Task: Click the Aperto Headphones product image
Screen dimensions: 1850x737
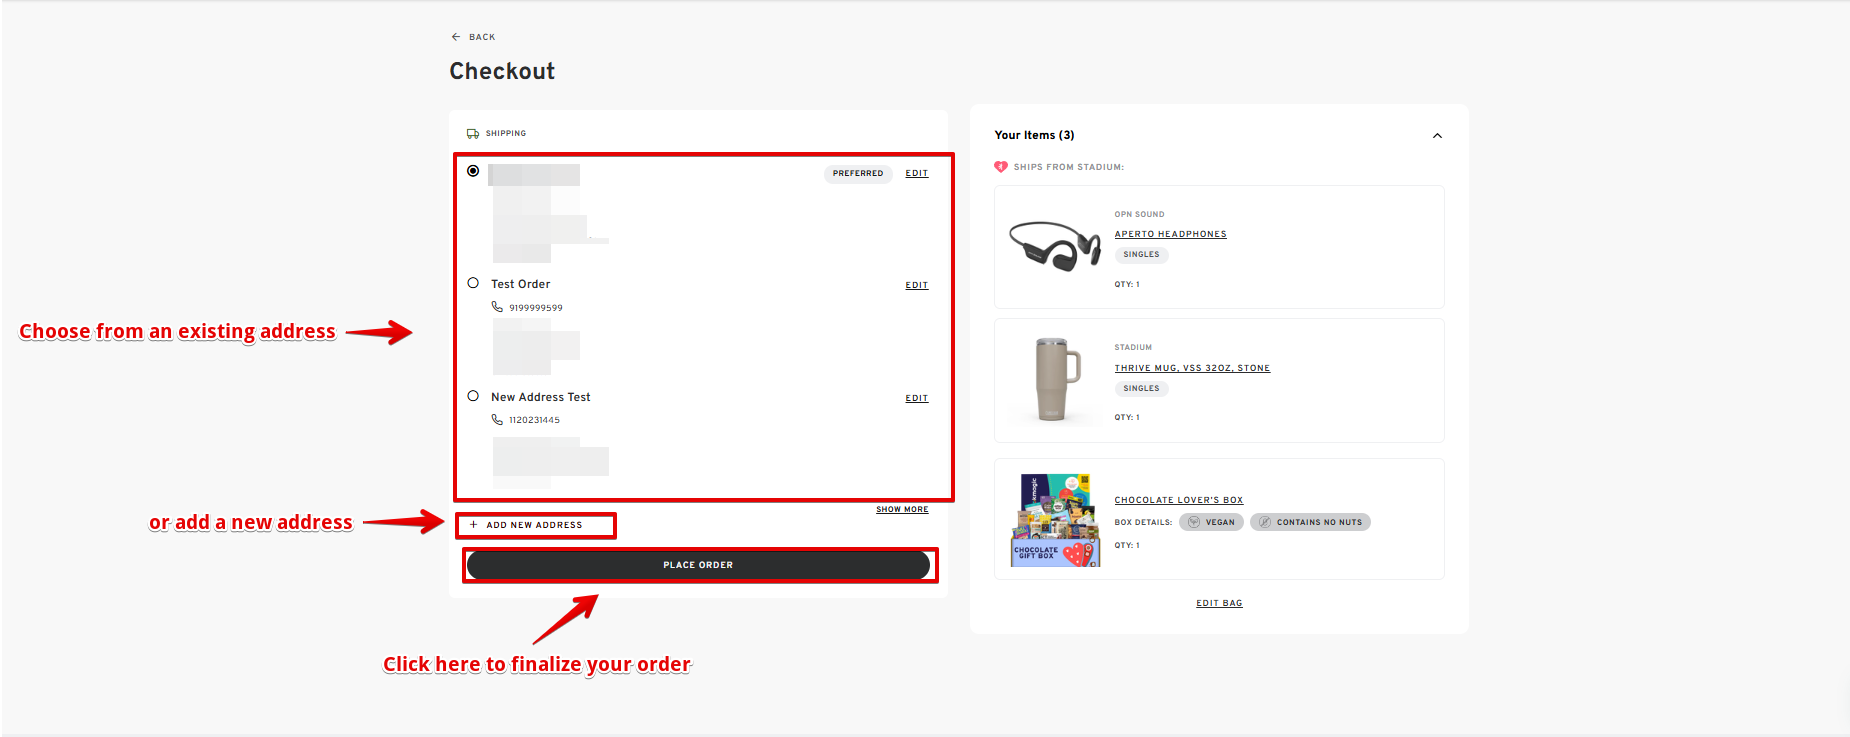Action: (x=1054, y=246)
